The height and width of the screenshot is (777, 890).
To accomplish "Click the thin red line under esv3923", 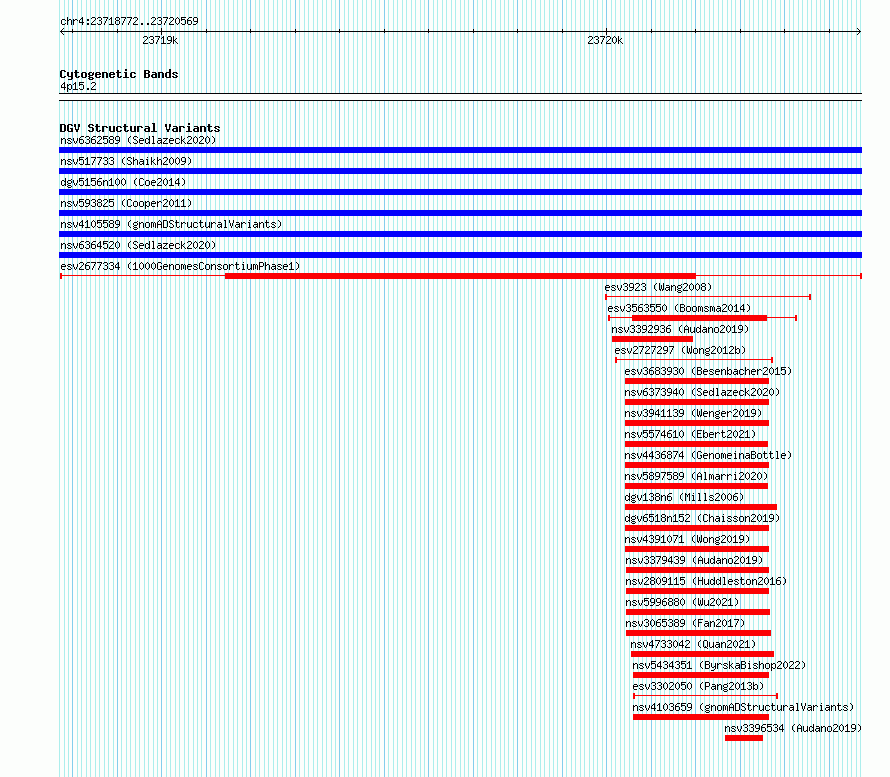I will (708, 297).
